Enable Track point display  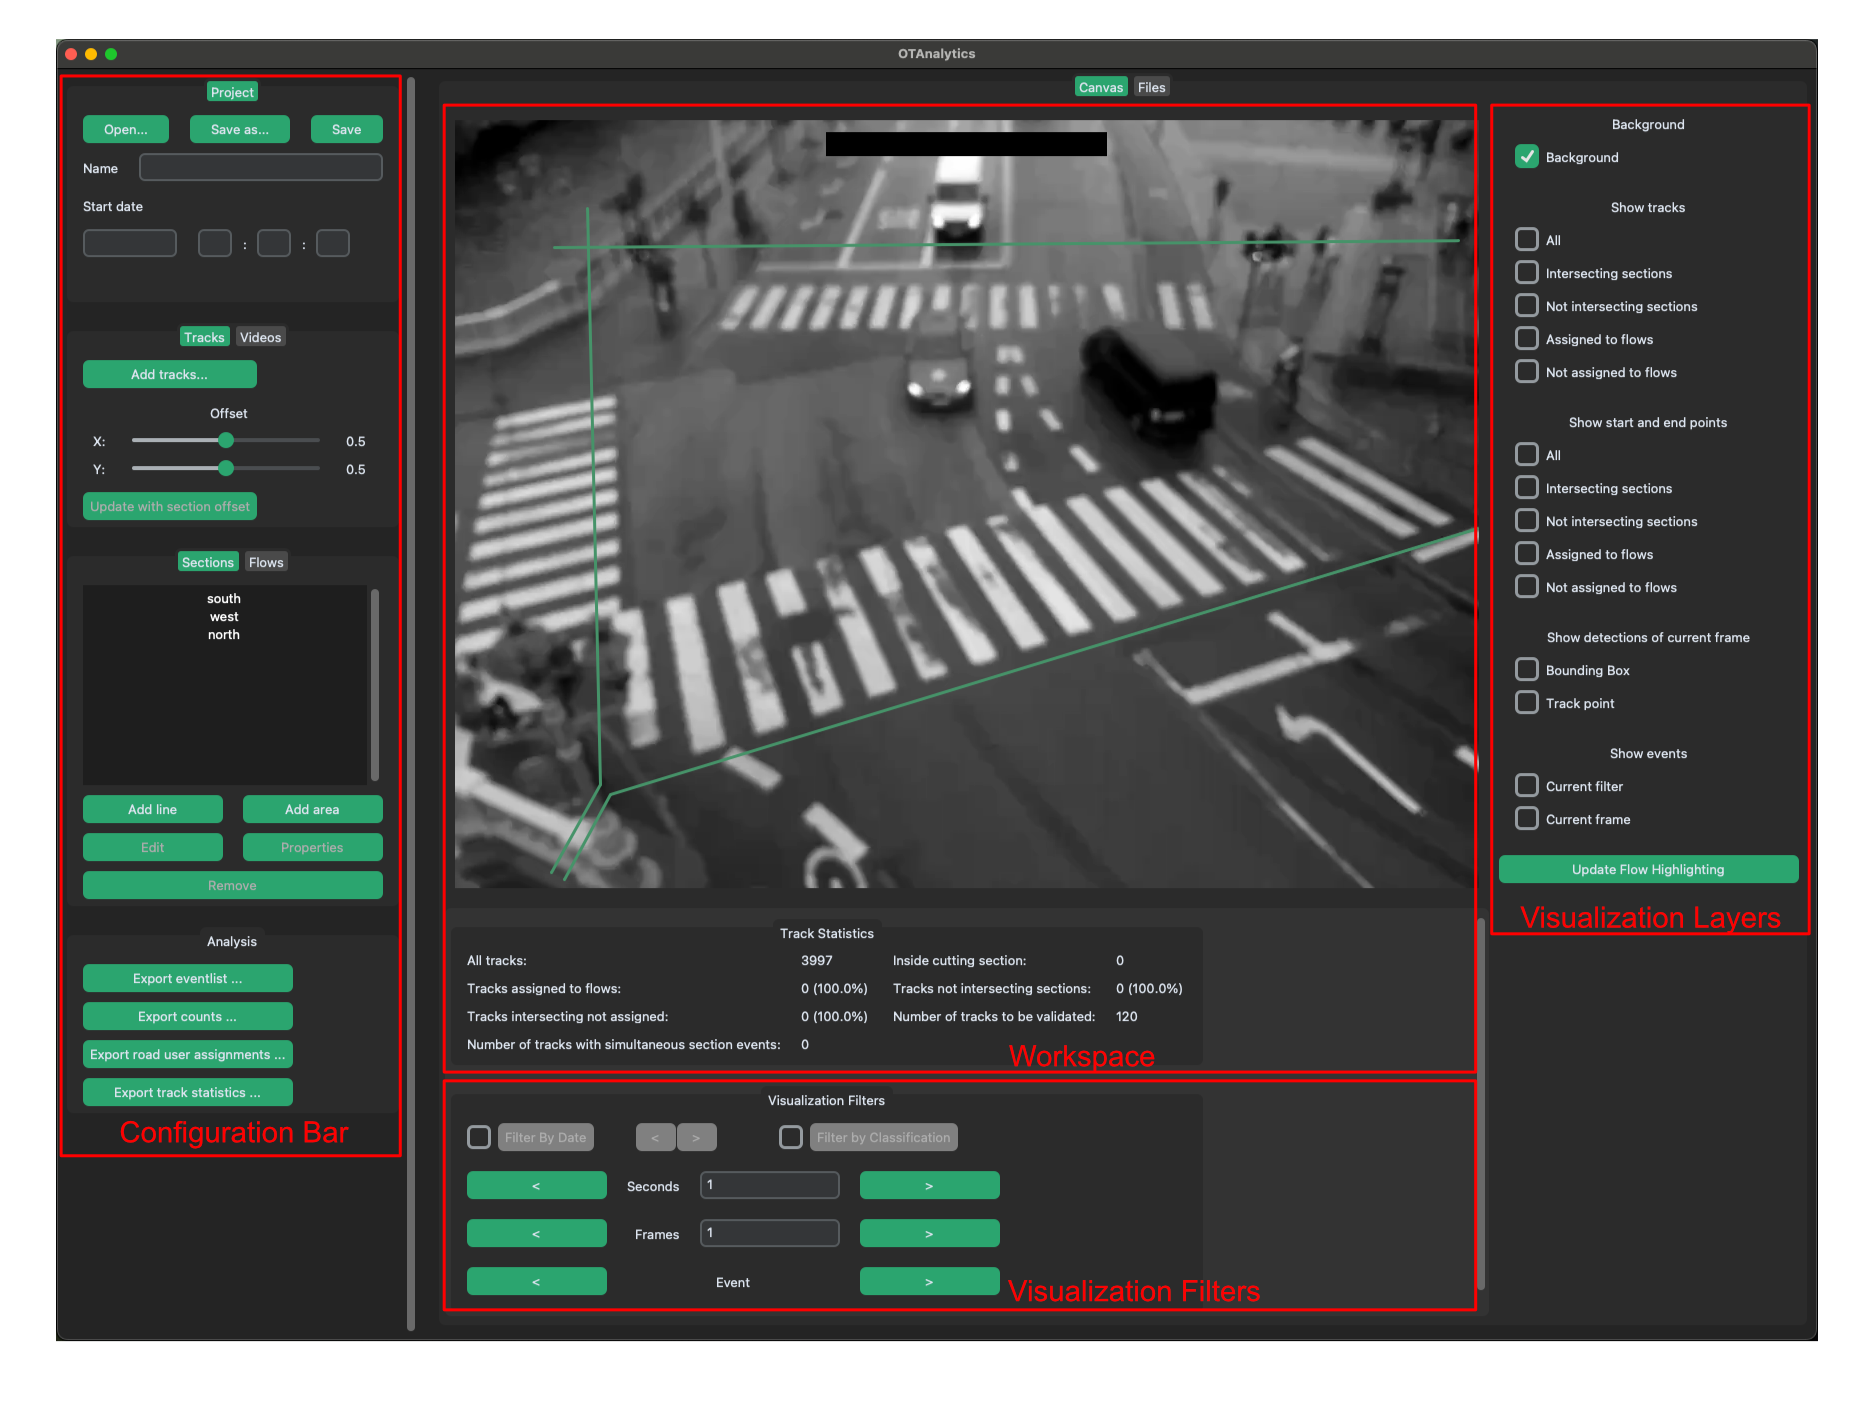point(1527,702)
